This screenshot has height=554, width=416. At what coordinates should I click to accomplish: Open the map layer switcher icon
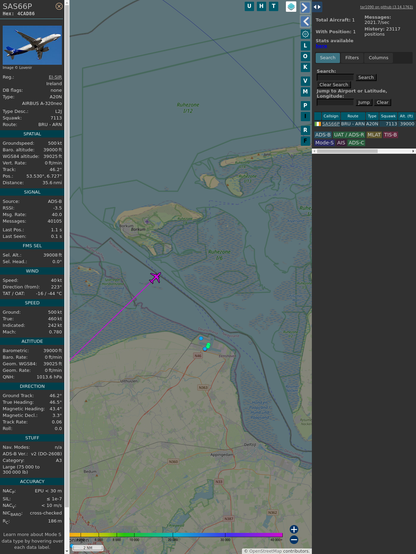coord(291,7)
